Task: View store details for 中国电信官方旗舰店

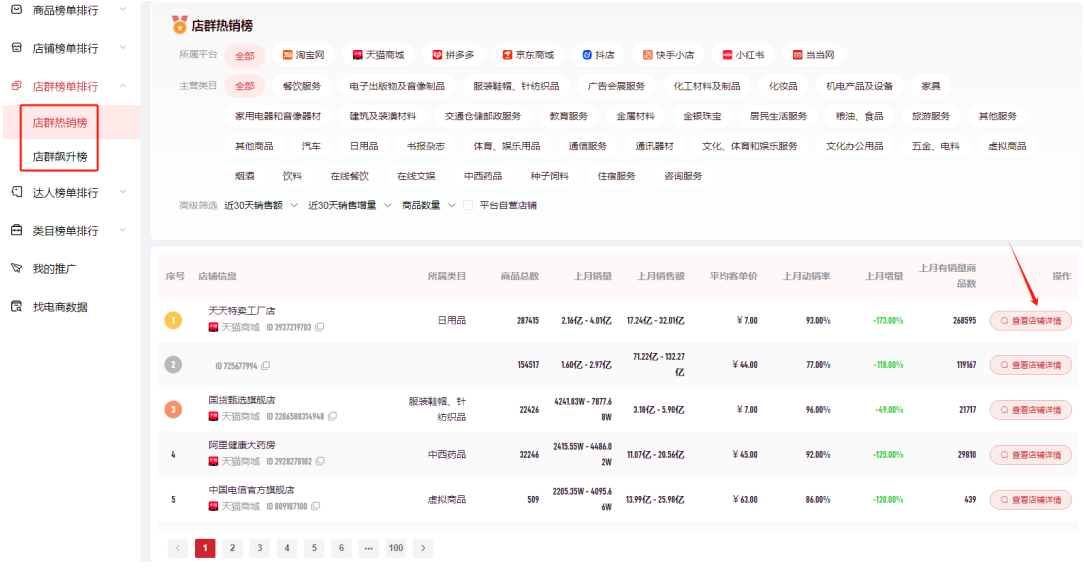Action: [x=1031, y=500]
